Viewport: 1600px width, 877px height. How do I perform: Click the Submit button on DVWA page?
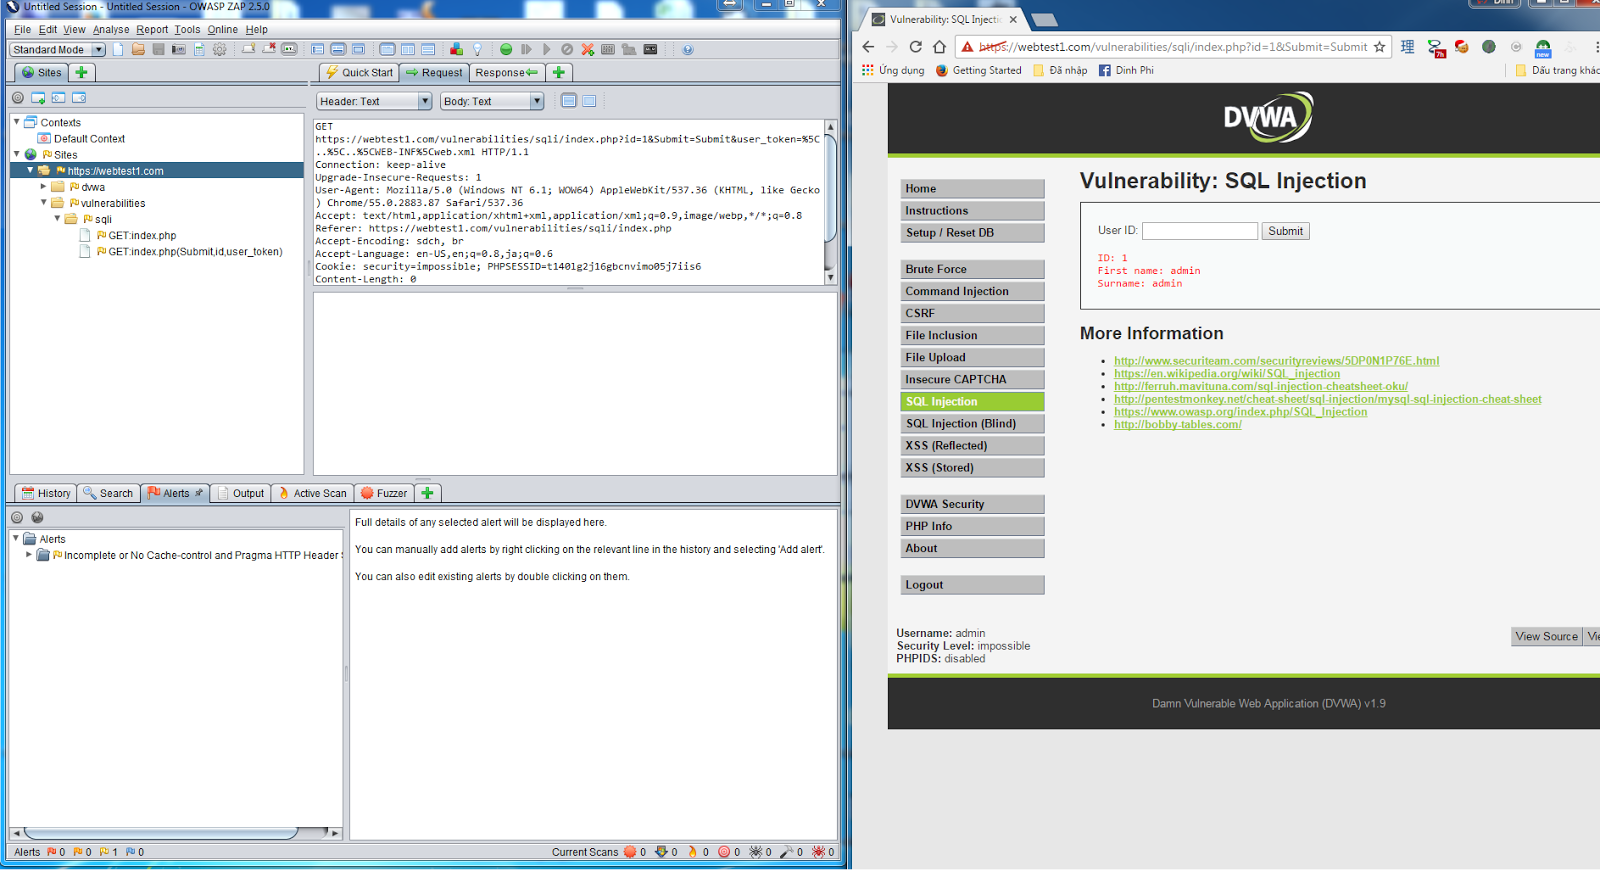point(1285,231)
